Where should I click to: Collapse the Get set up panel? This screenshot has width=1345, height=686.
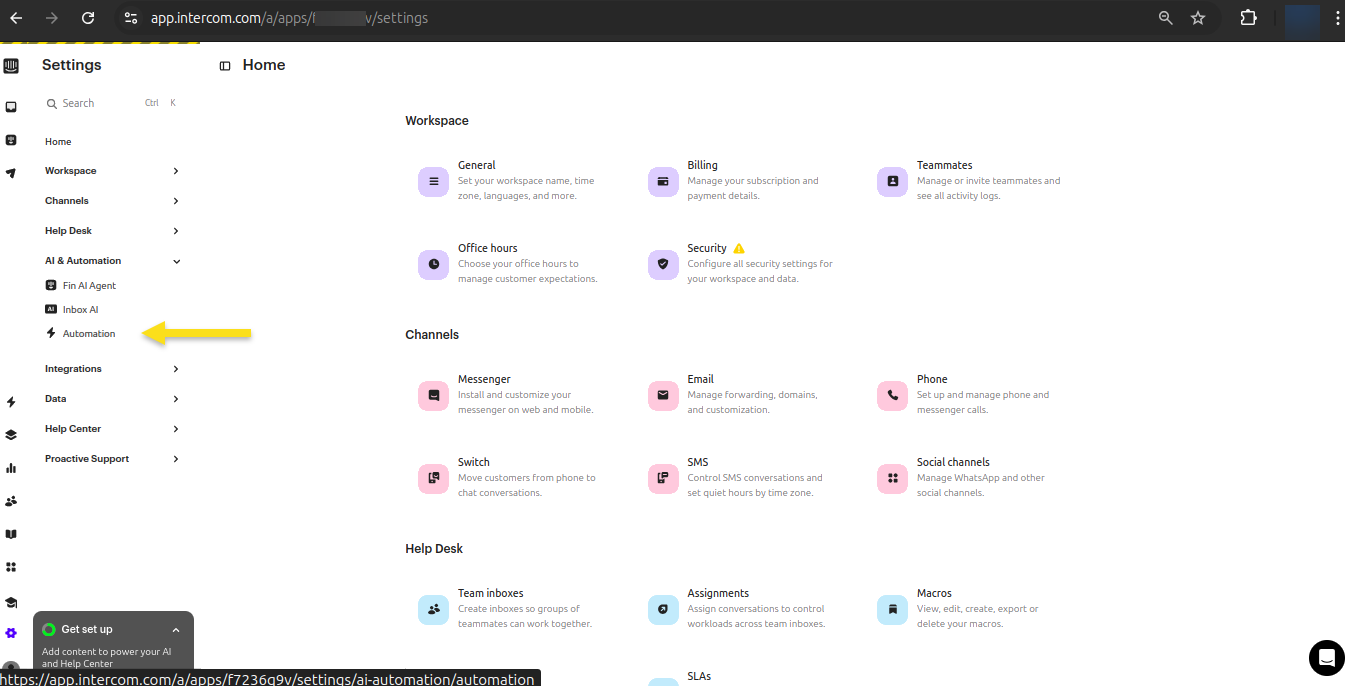point(176,630)
